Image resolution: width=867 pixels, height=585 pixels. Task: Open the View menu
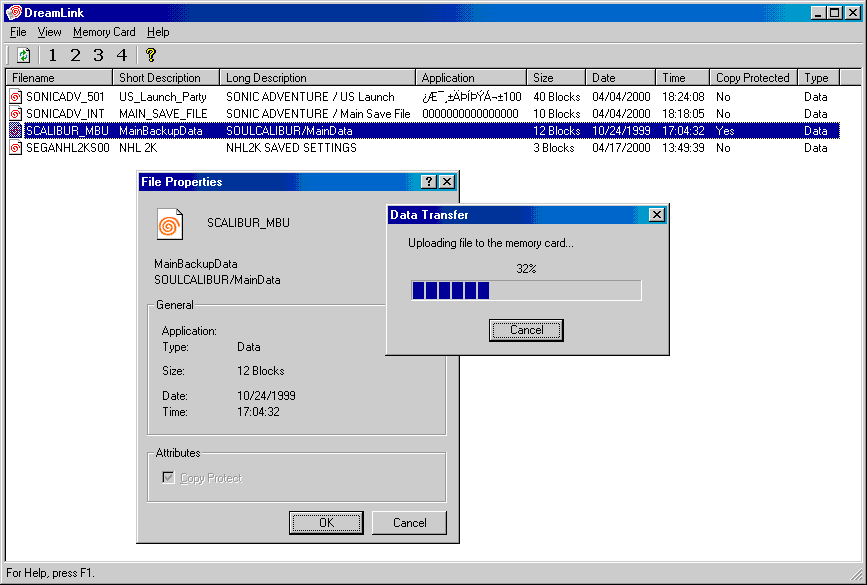click(x=49, y=32)
